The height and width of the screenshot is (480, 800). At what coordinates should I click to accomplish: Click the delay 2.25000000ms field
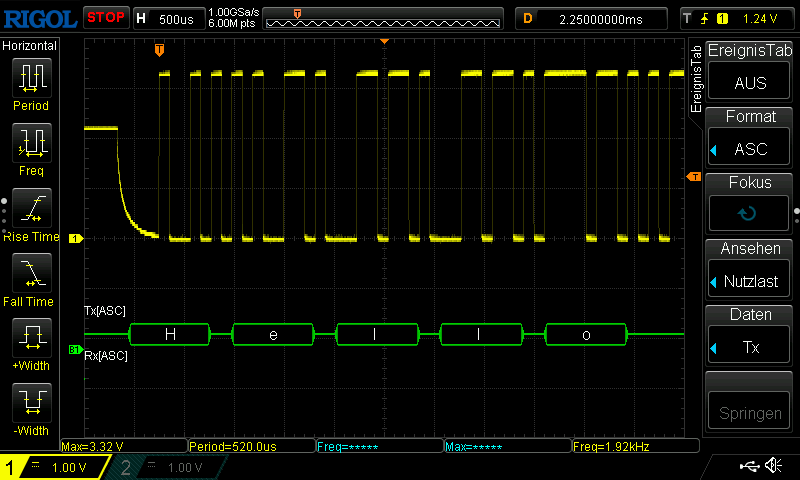click(601, 19)
